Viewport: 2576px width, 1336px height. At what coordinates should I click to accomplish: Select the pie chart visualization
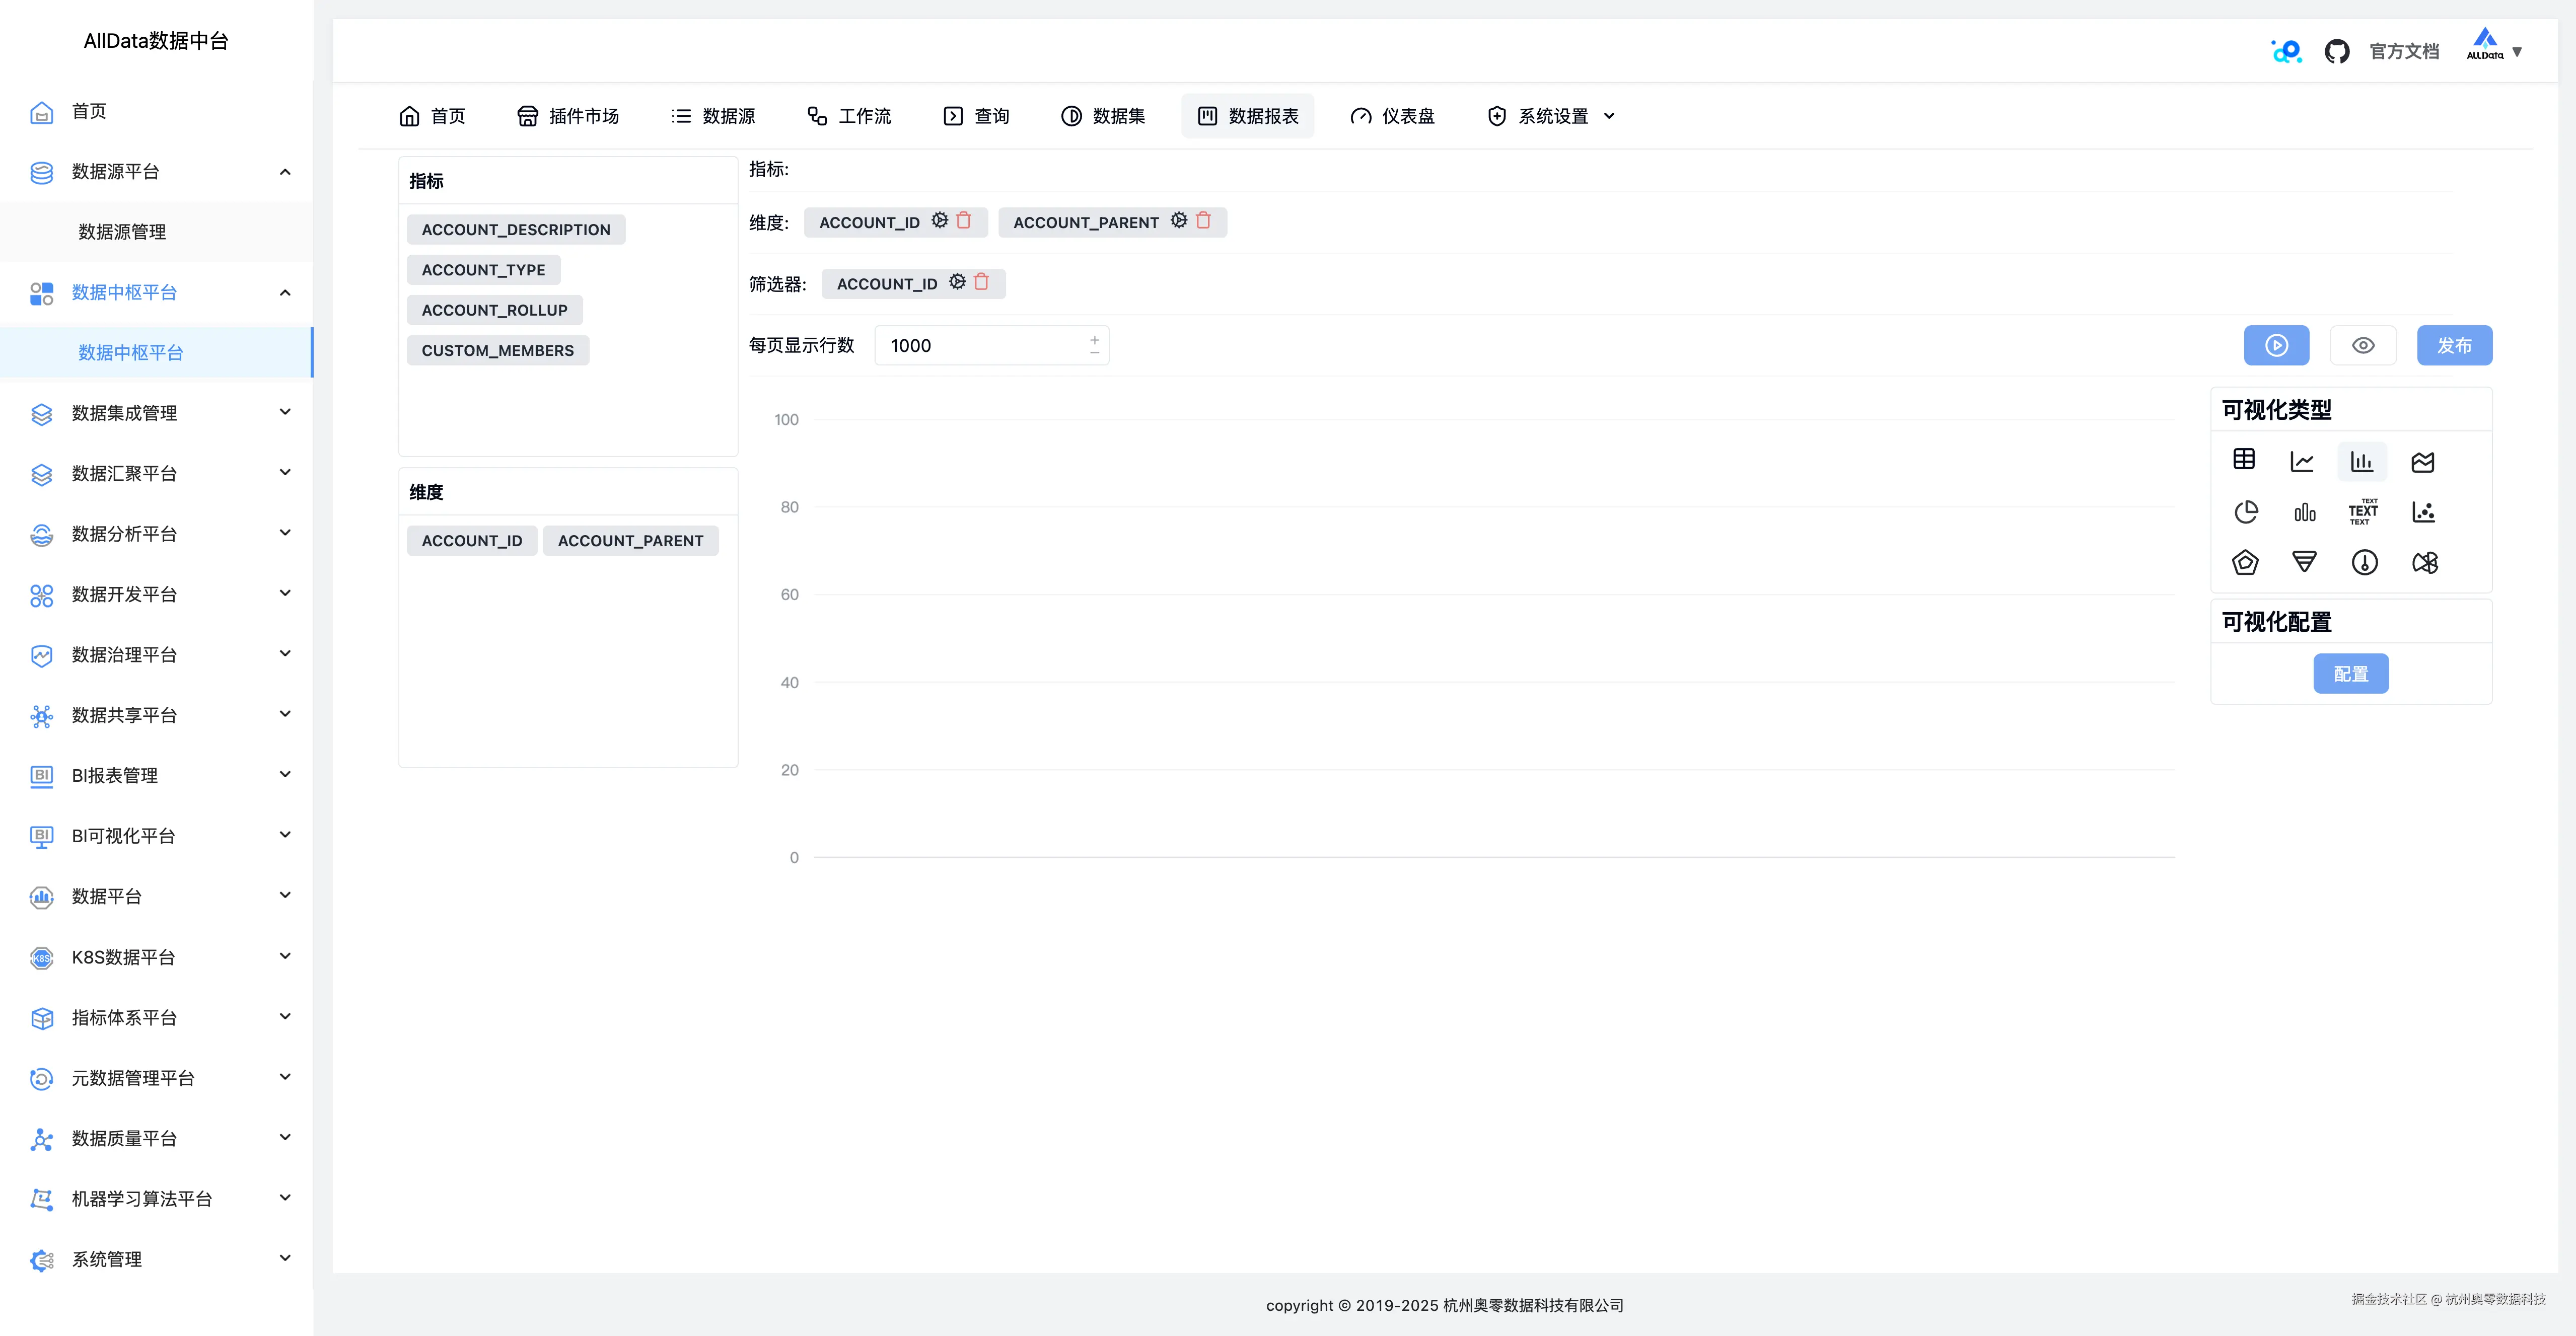[2246, 512]
